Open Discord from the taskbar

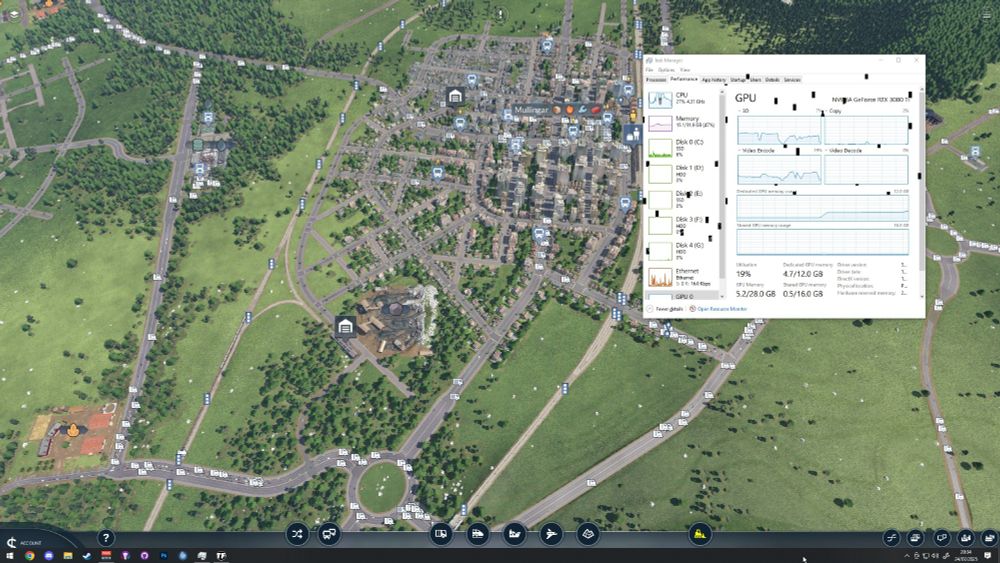tap(48, 556)
